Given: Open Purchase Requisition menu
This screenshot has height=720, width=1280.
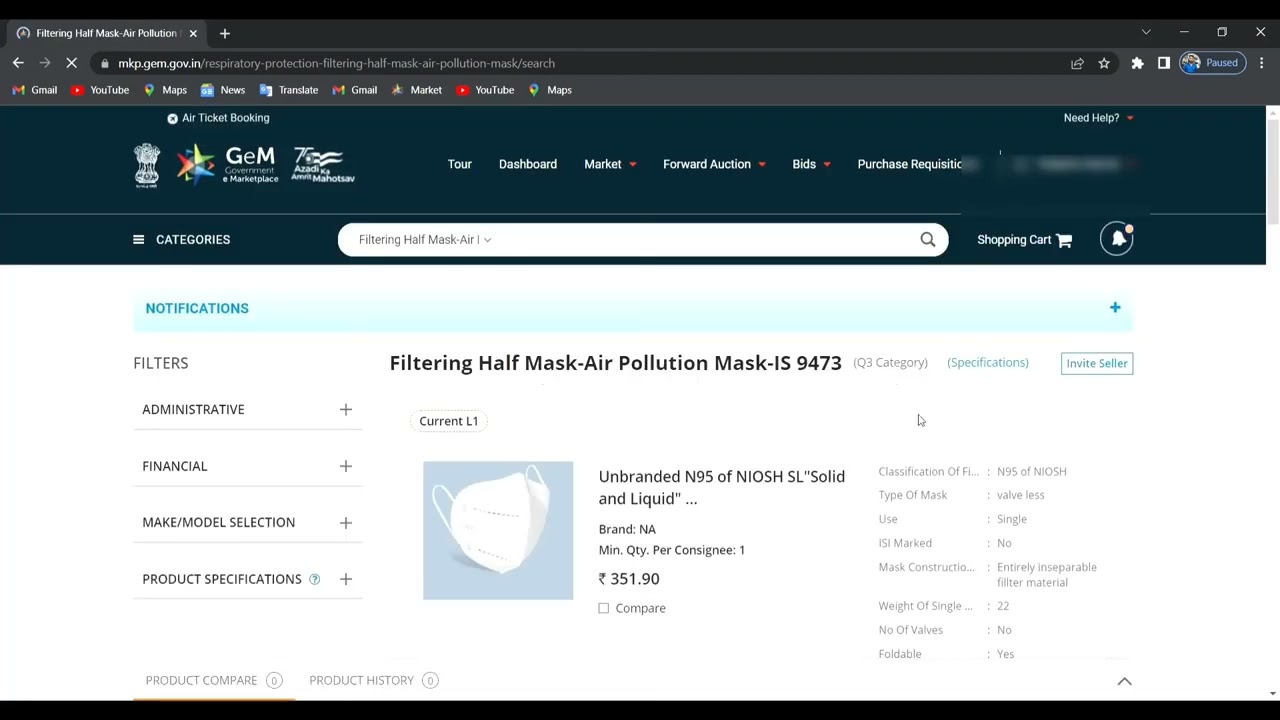Looking at the screenshot, I should pyautogui.click(x=911, y=164).
